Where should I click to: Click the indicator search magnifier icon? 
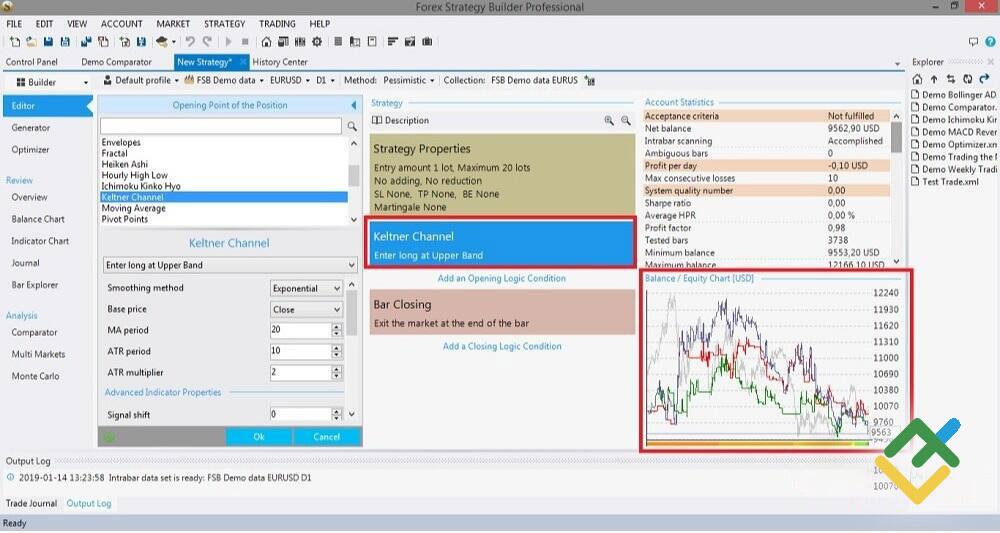coord(352,127)
